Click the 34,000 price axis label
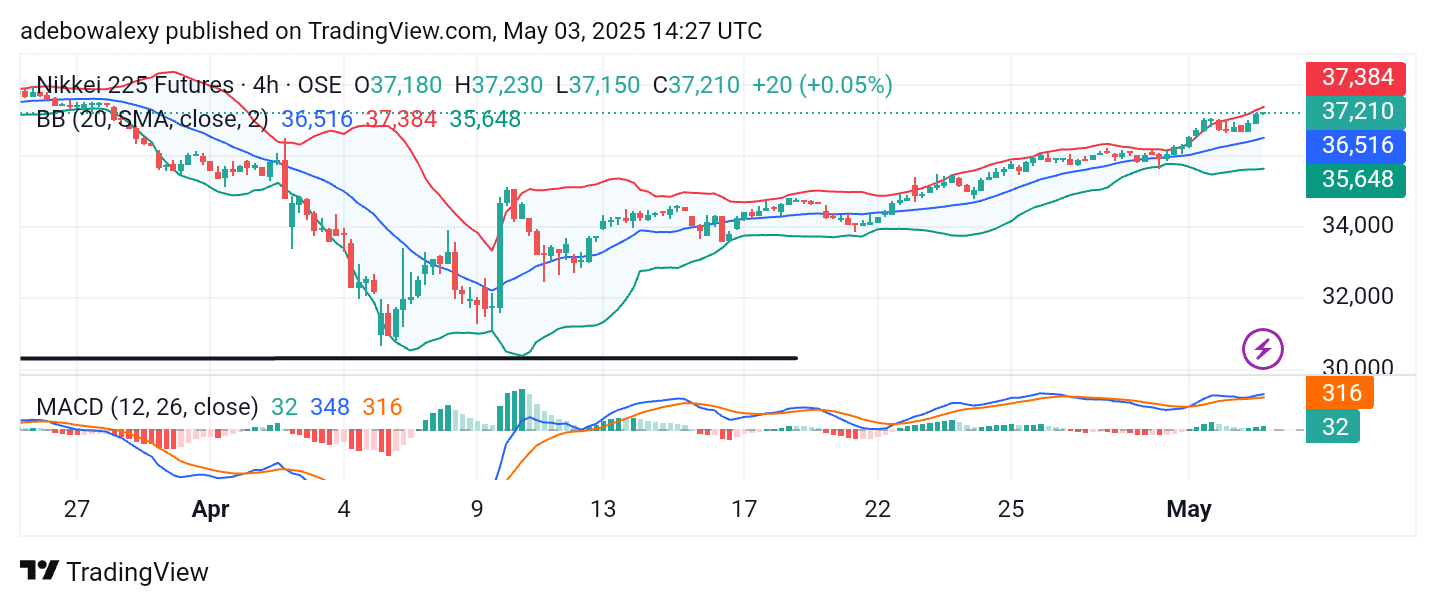 click(1357, 226)
